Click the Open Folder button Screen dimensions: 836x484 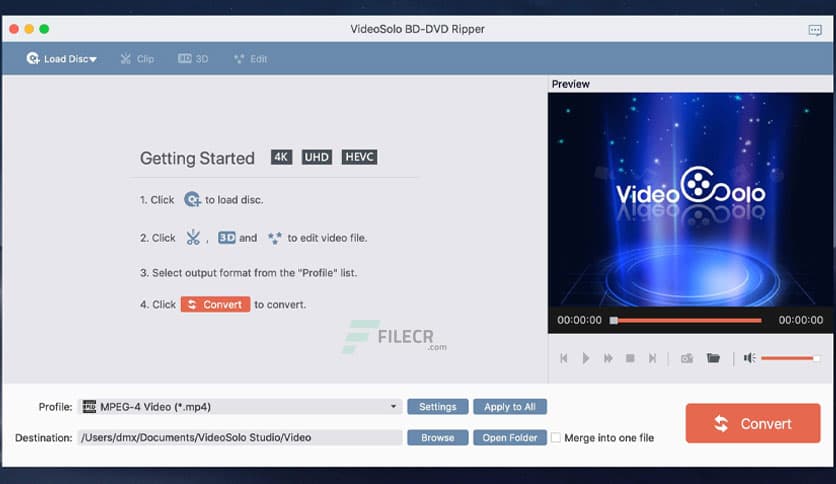[510, 438]
